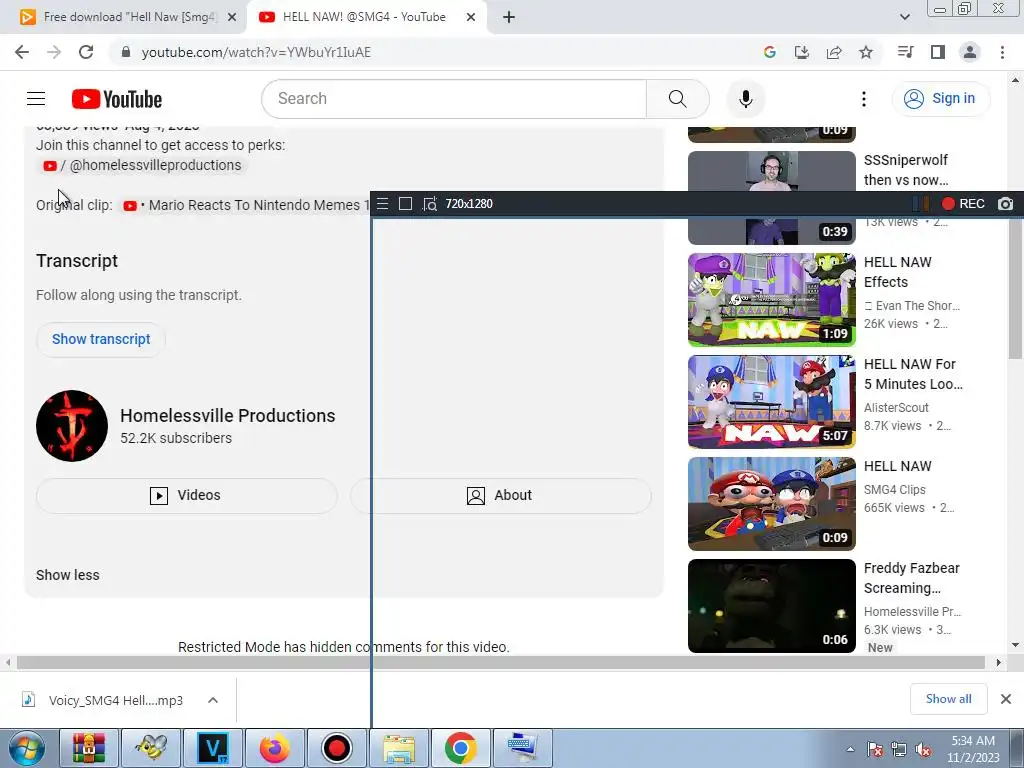Click Homelessville Productions channel avatar
This screenshot has width=1024, height=768.
[72, 426]
